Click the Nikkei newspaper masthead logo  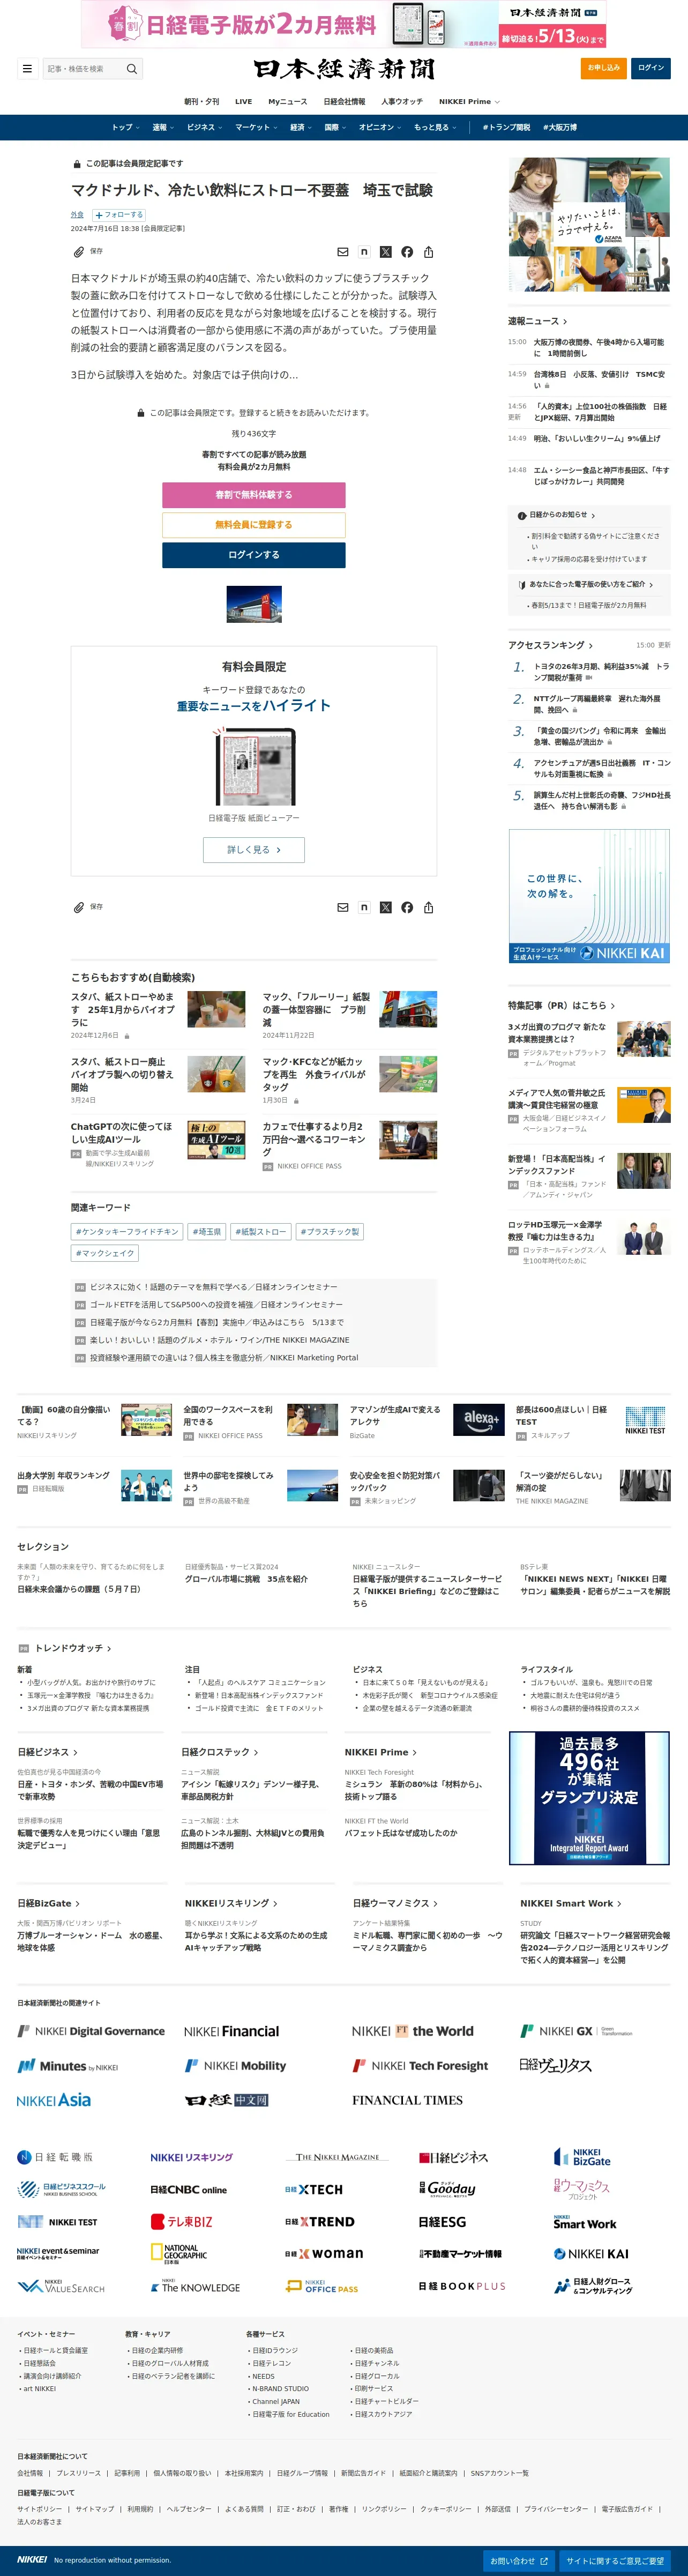click(x=344, y=69)
